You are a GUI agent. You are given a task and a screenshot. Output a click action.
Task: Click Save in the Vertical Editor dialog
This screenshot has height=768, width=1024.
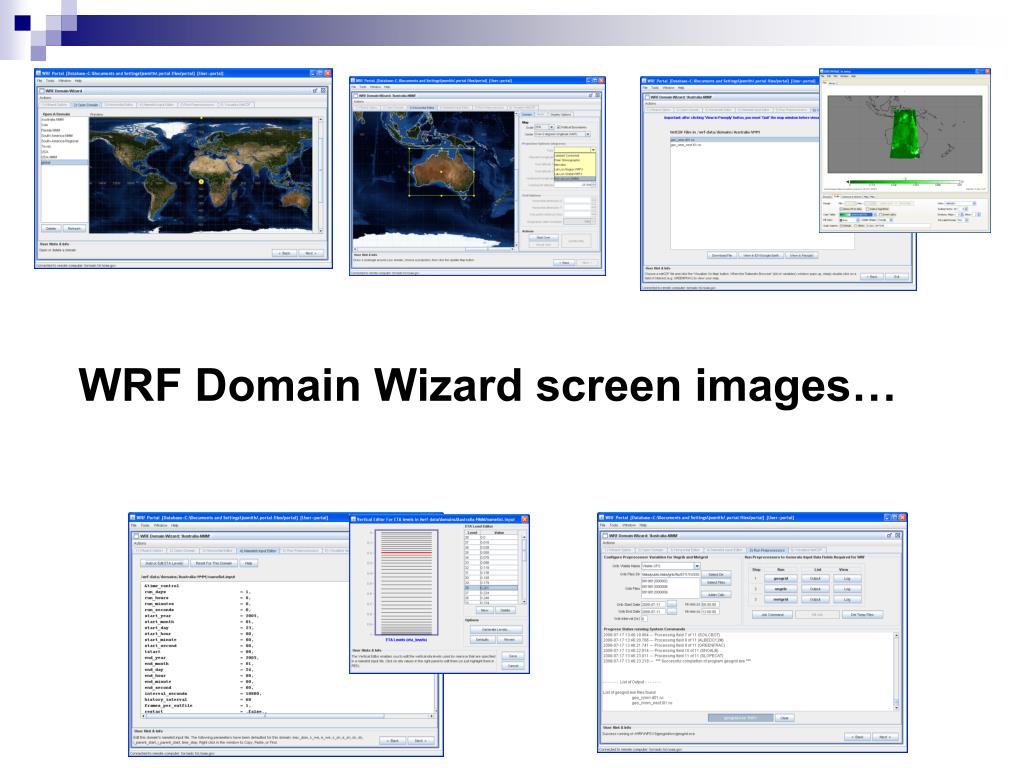pyautogui.click(x=513, y=656)
